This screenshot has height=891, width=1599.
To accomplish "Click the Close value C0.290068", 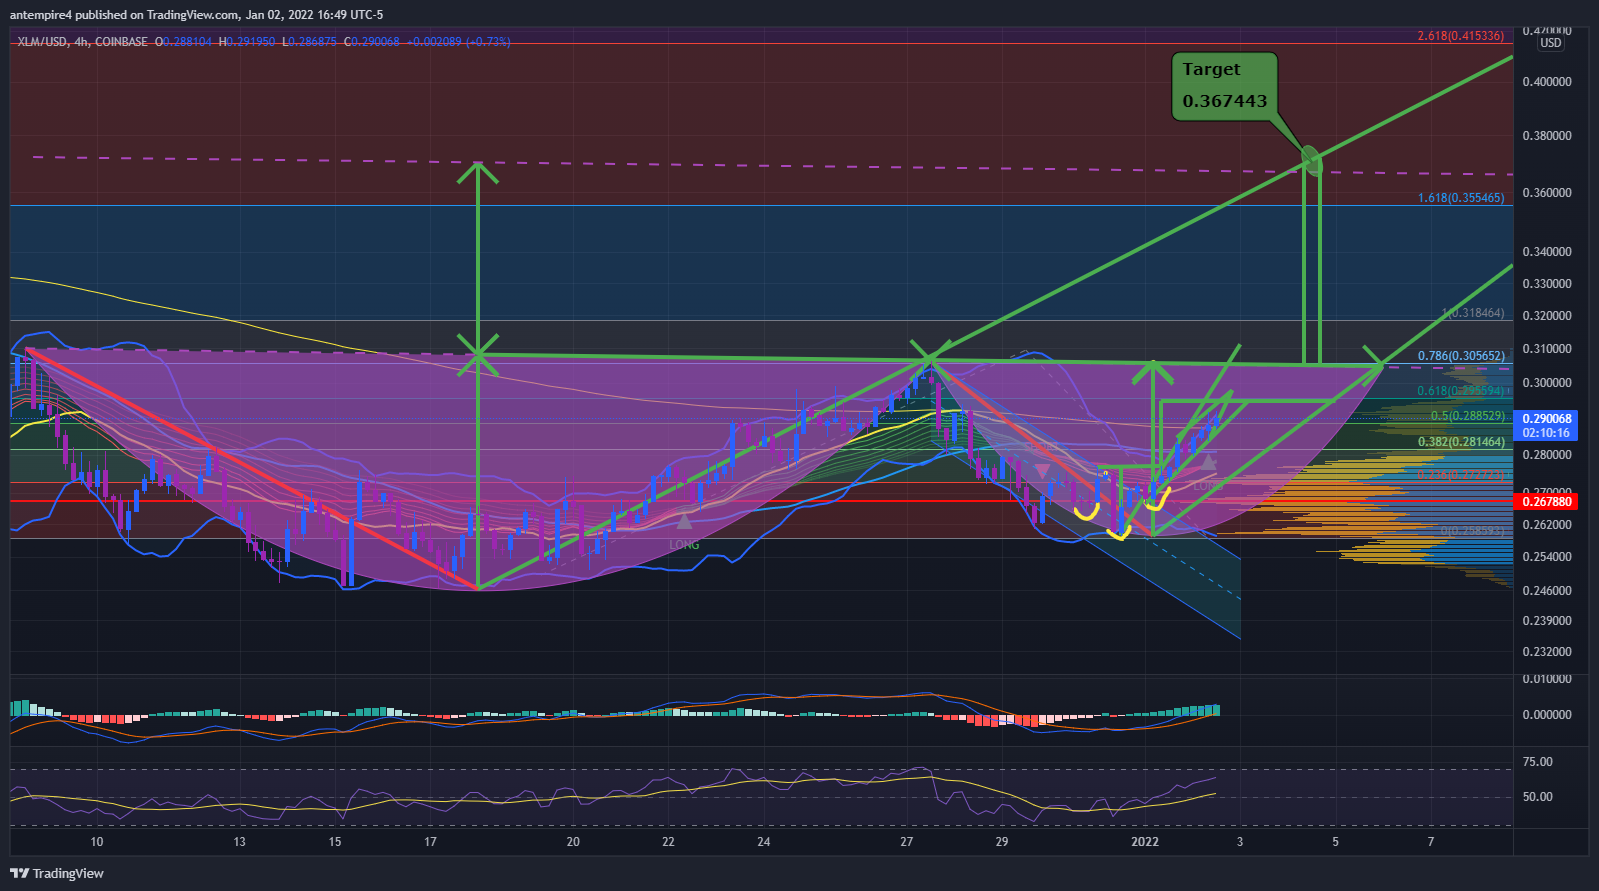I will click(x=372, y=42).
